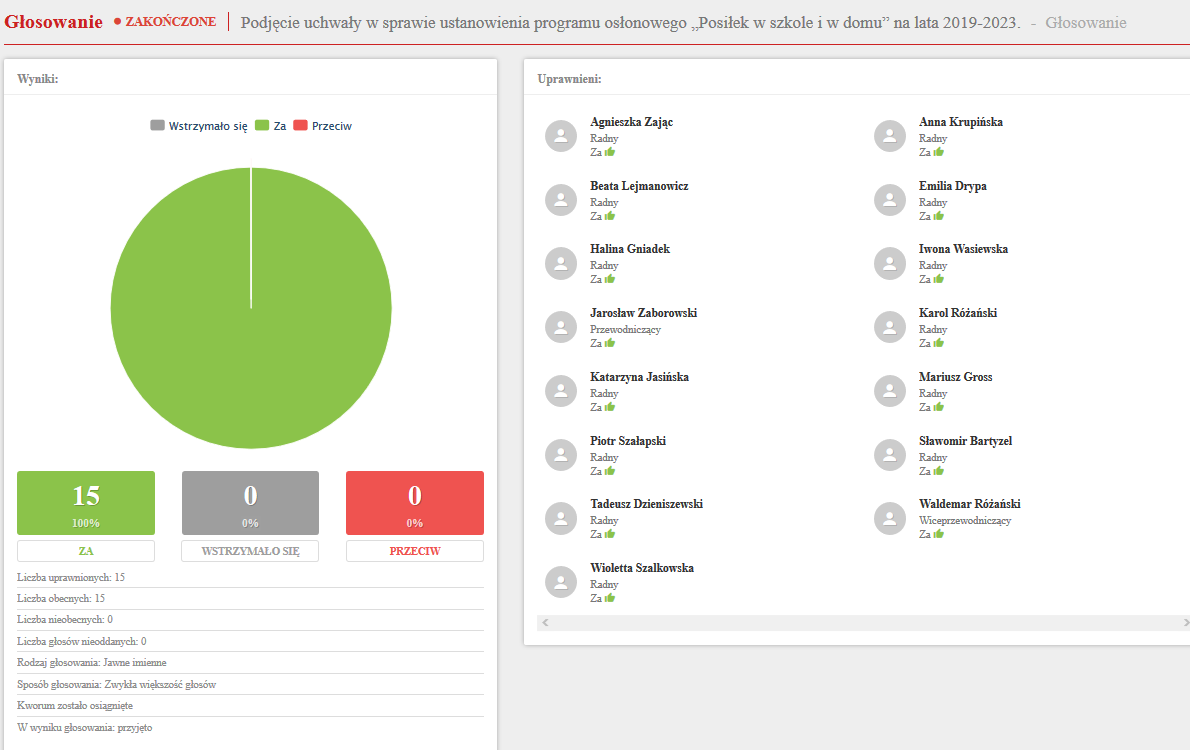
Task: Toggle the 'Wstrzymało się' legend entry
Action: 199,126
